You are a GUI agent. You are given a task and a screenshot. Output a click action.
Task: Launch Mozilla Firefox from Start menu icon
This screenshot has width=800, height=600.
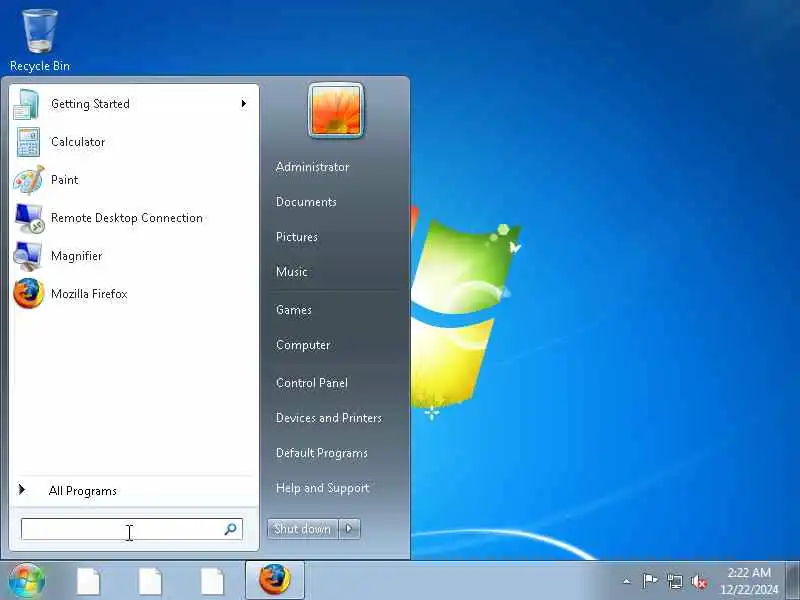coord(29,293)
